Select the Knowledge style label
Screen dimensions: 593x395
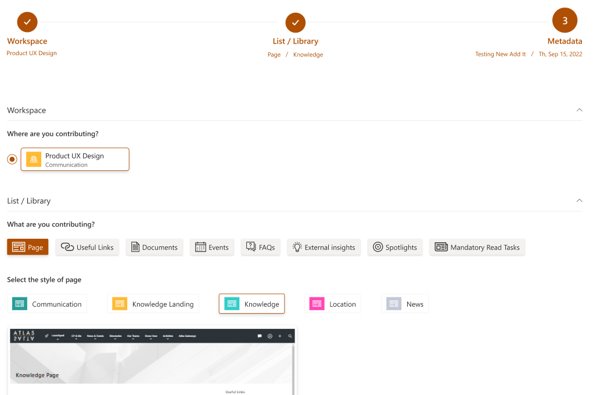(262, 304)
